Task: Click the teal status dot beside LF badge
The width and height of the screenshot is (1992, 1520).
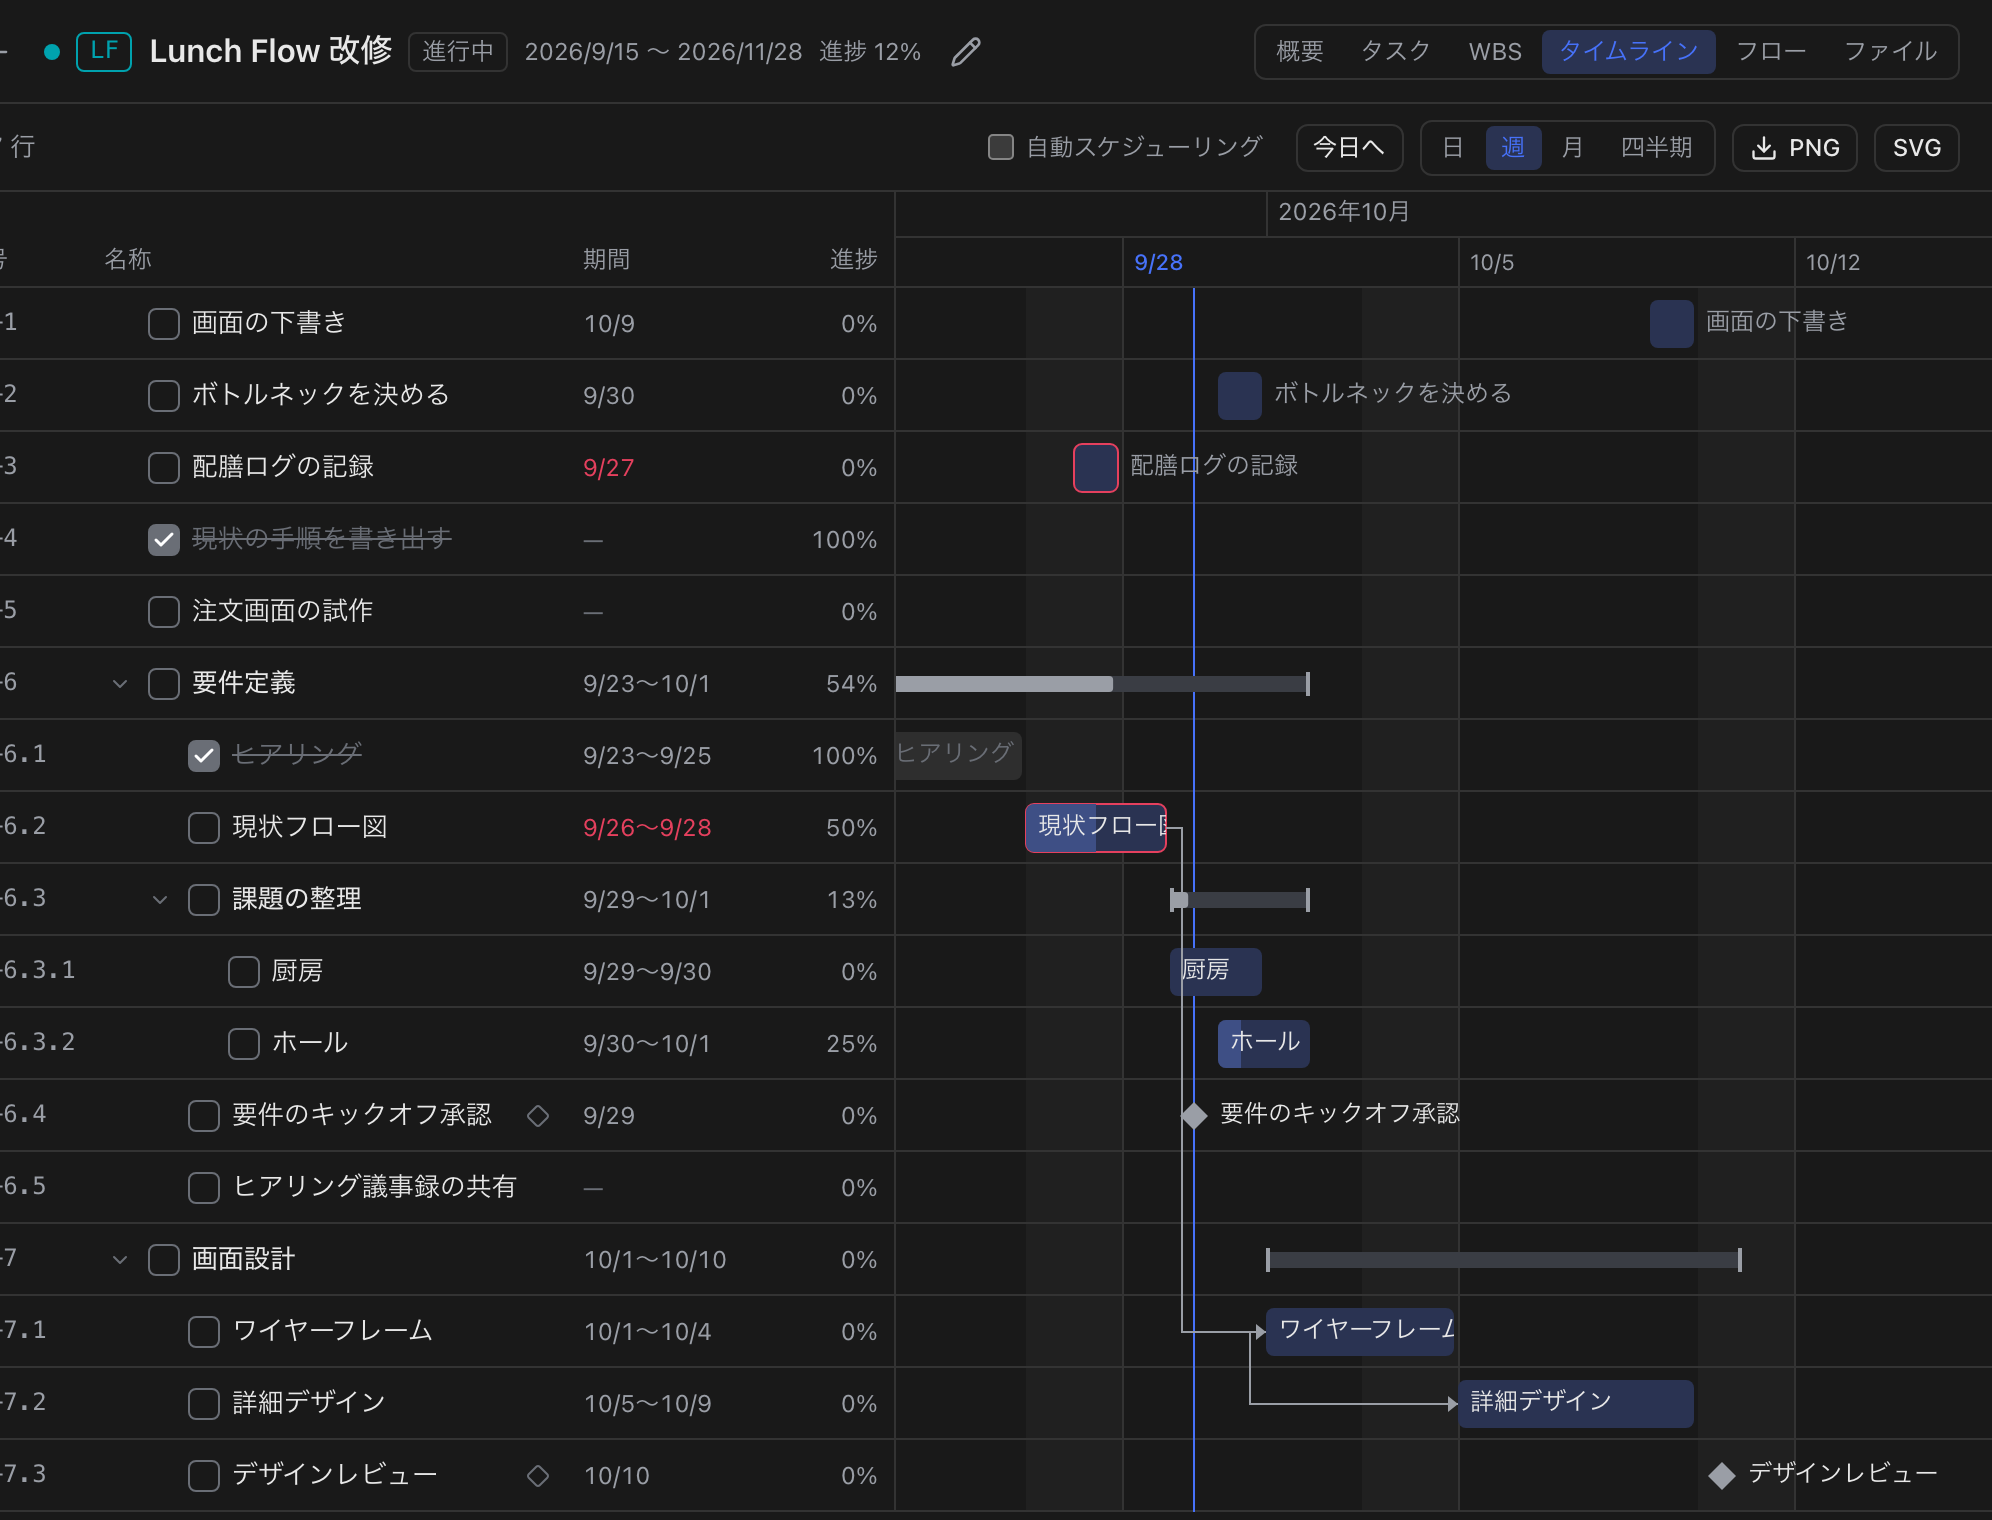Action: (52, 52)
